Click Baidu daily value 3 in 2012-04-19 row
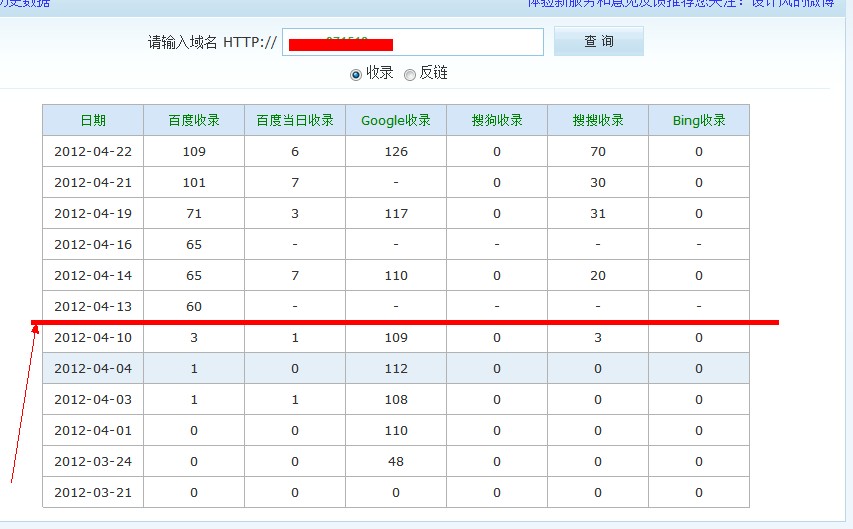 click(295, 213)
